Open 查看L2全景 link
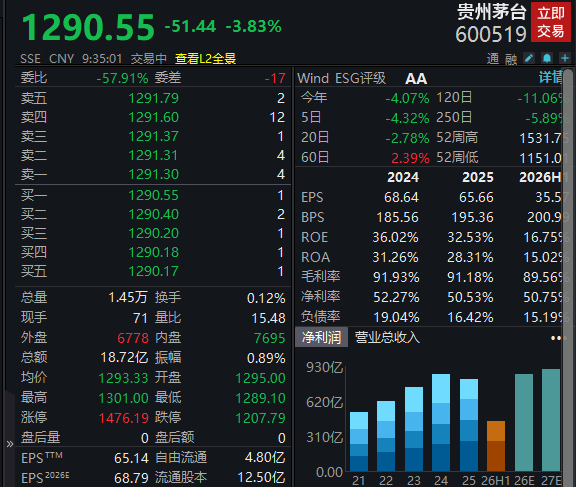 (x=205, y=59)
